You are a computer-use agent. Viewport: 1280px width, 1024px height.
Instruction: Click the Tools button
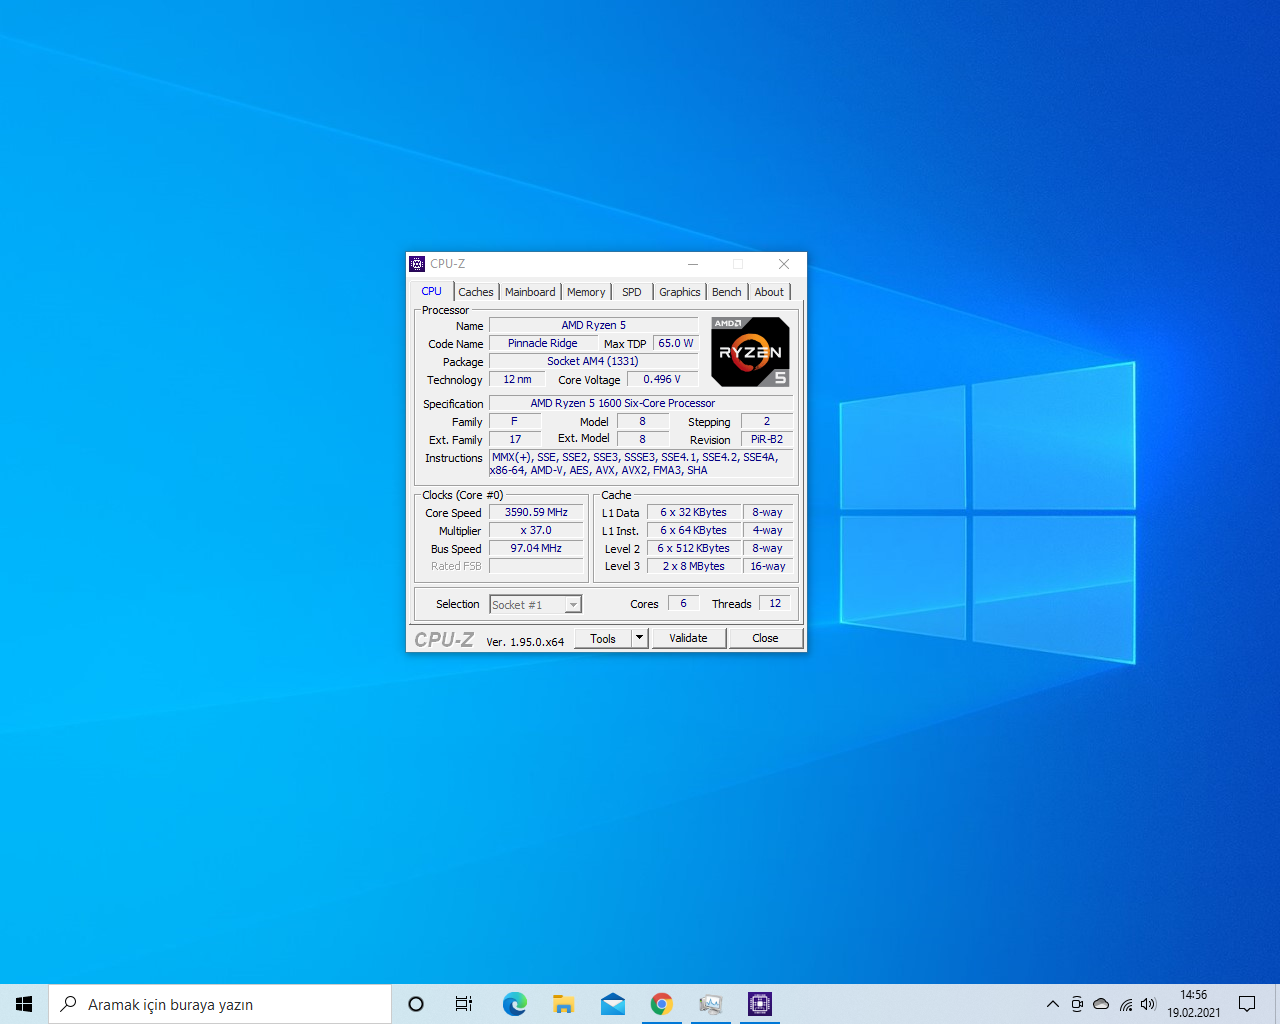point(603,638)
